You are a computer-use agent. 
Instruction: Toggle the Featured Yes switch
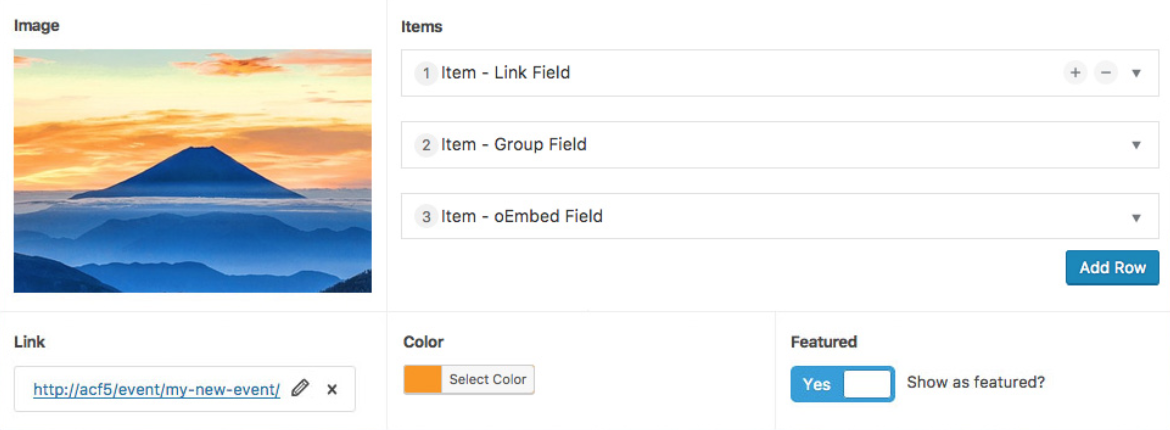point(842,384)
